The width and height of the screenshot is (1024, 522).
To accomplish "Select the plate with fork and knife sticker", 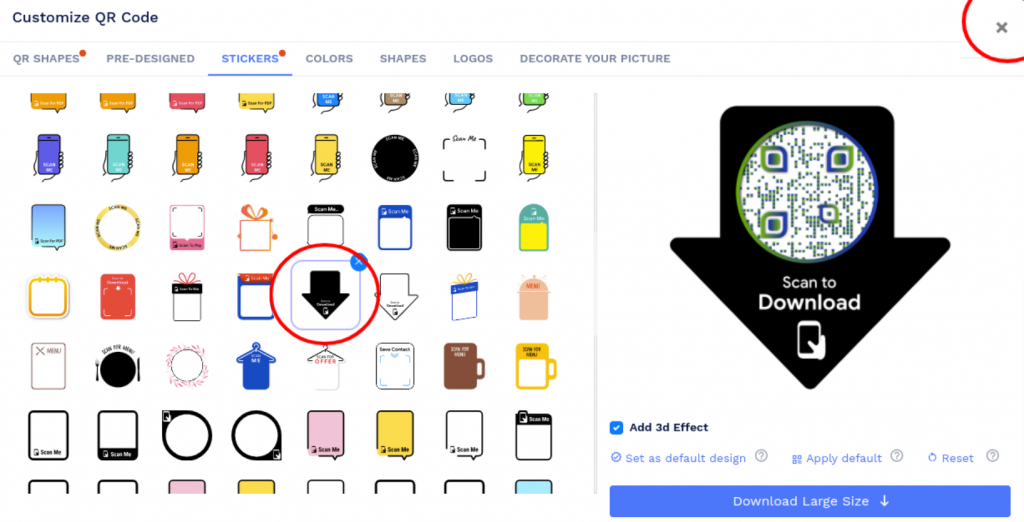I will (x=118, y=367).
